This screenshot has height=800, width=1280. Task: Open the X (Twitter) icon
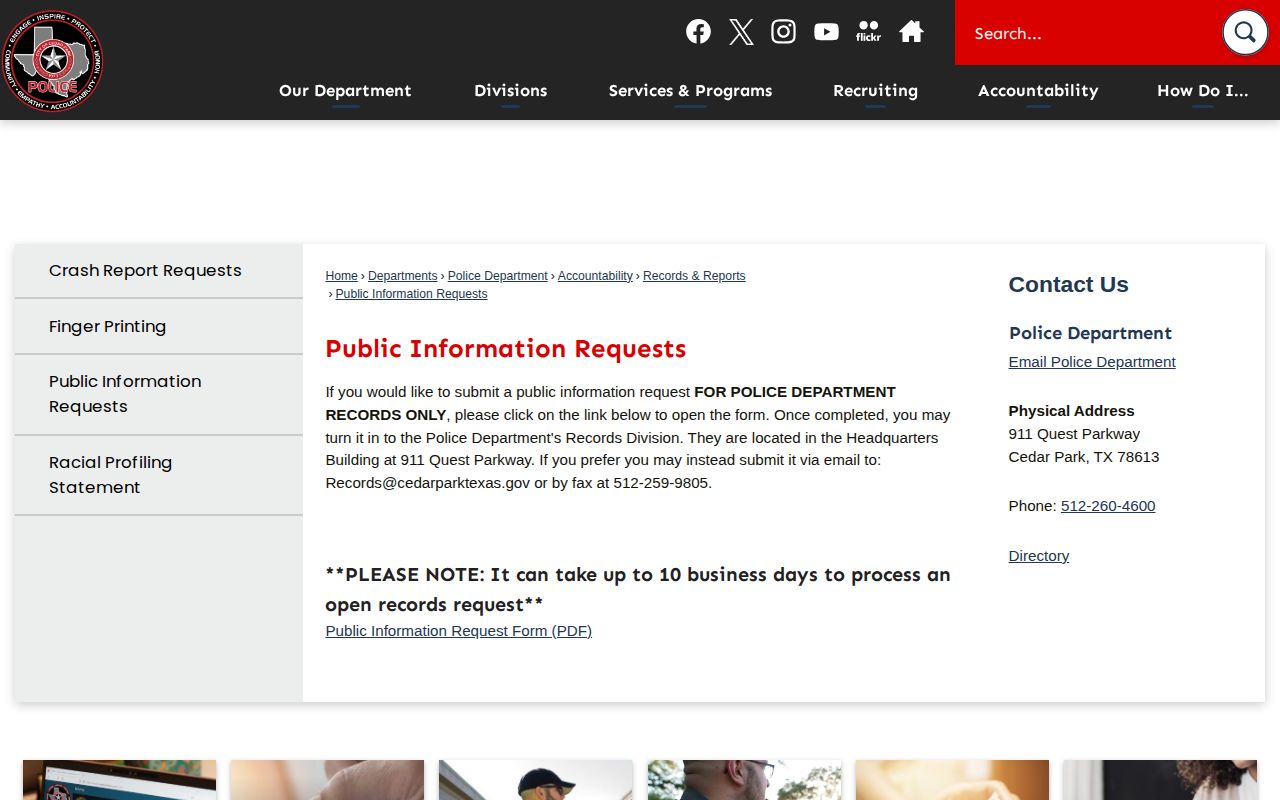coord(741,32)
